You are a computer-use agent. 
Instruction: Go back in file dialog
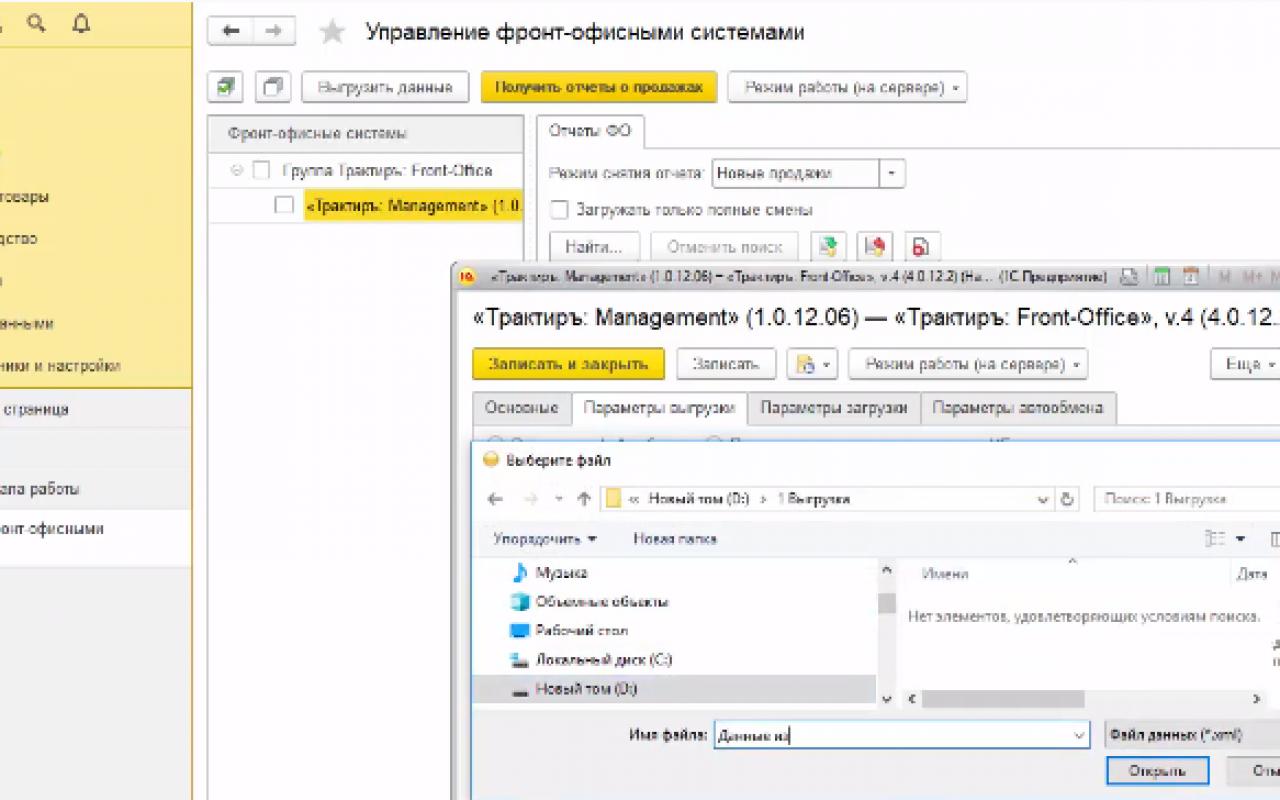(x=495, y=499)
